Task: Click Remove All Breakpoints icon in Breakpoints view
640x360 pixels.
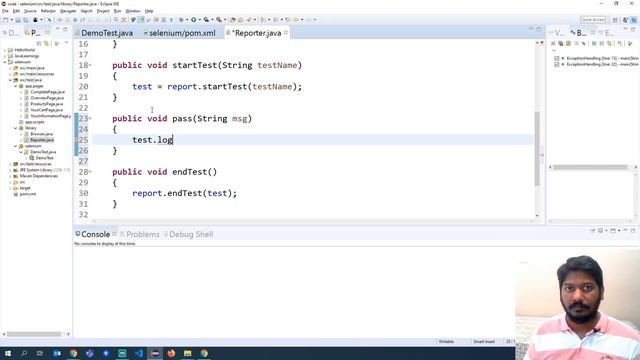Action: click(561, 43)
